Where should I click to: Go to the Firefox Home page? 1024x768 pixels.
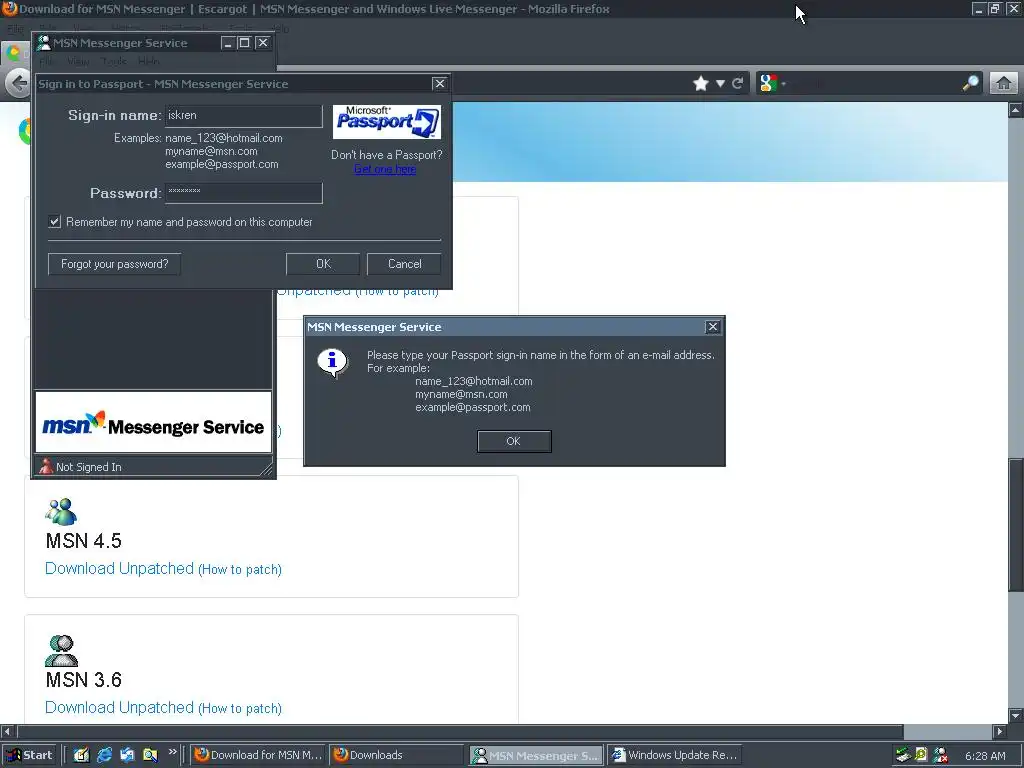coord(1004,83)
